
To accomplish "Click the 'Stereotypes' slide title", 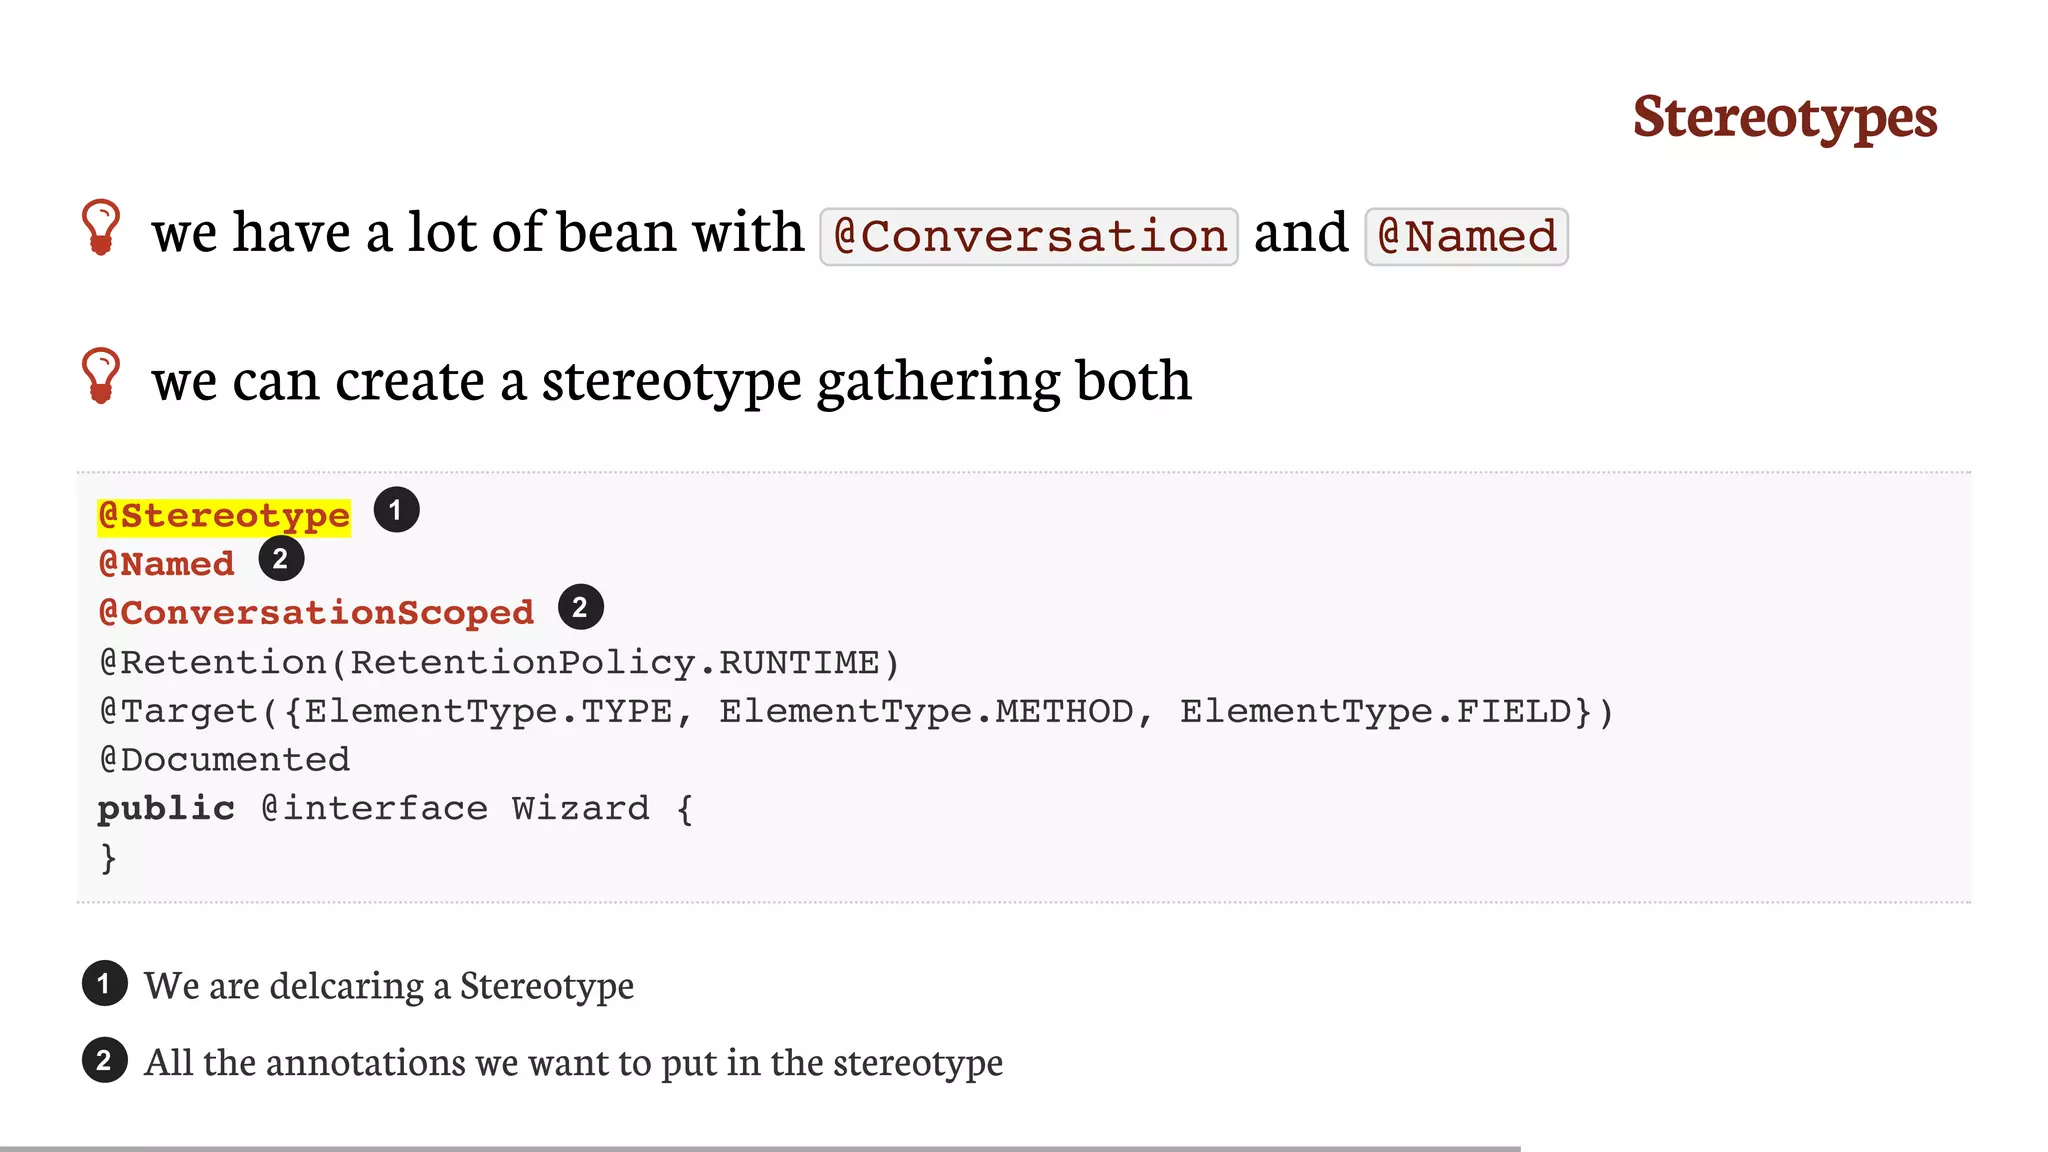I will (x=1784, y=117).
